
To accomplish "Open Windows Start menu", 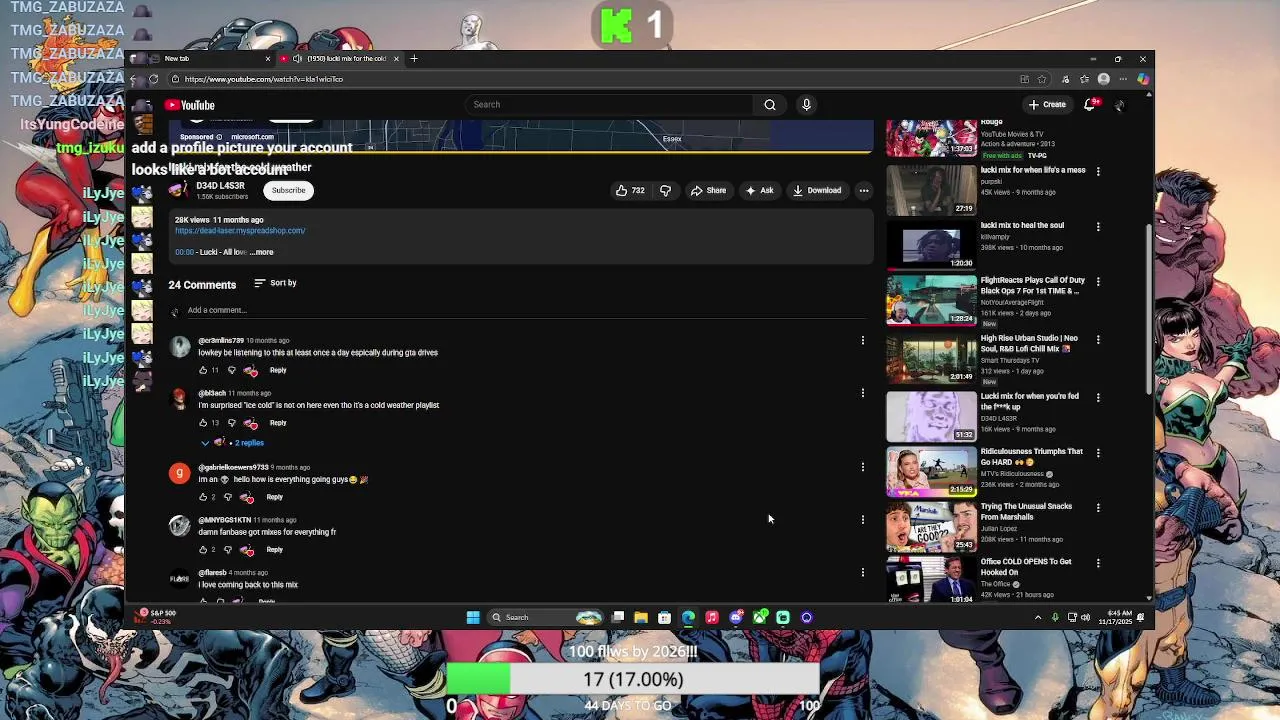I will tap(473, 617).
